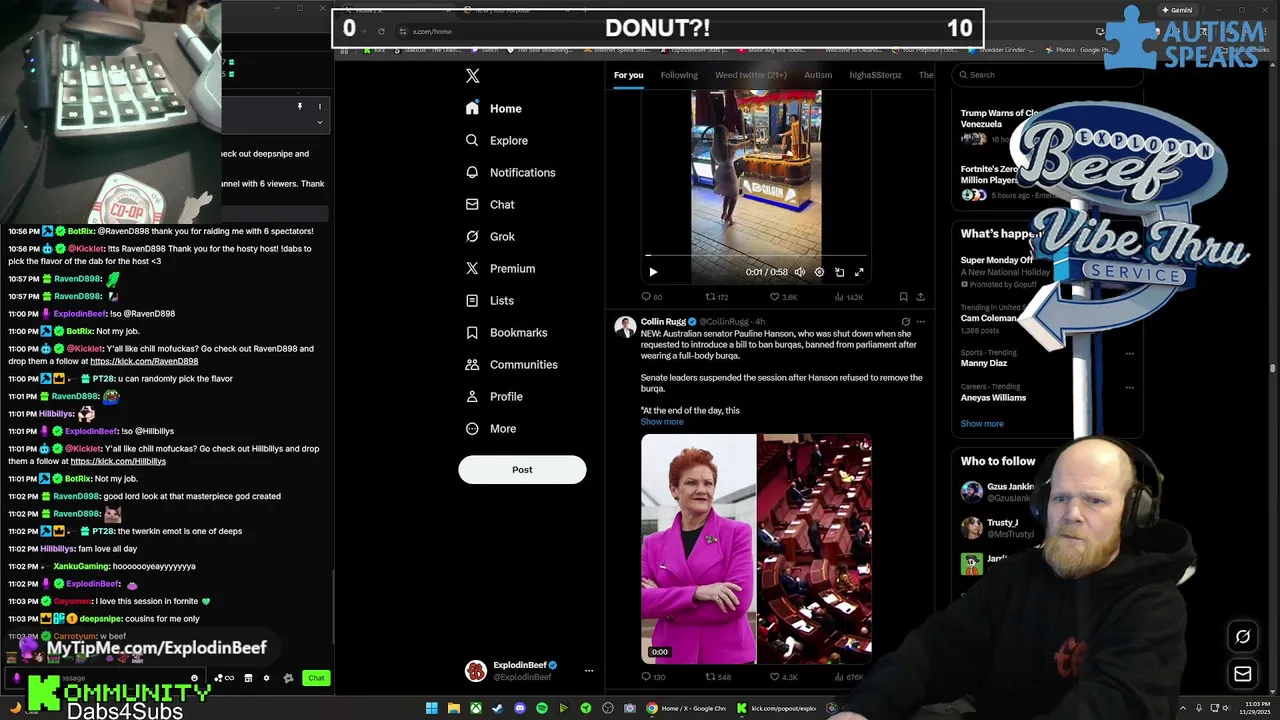Open trending topic Aneyas Williams
Screen dimensions: 1280x720
pos(993,398)
